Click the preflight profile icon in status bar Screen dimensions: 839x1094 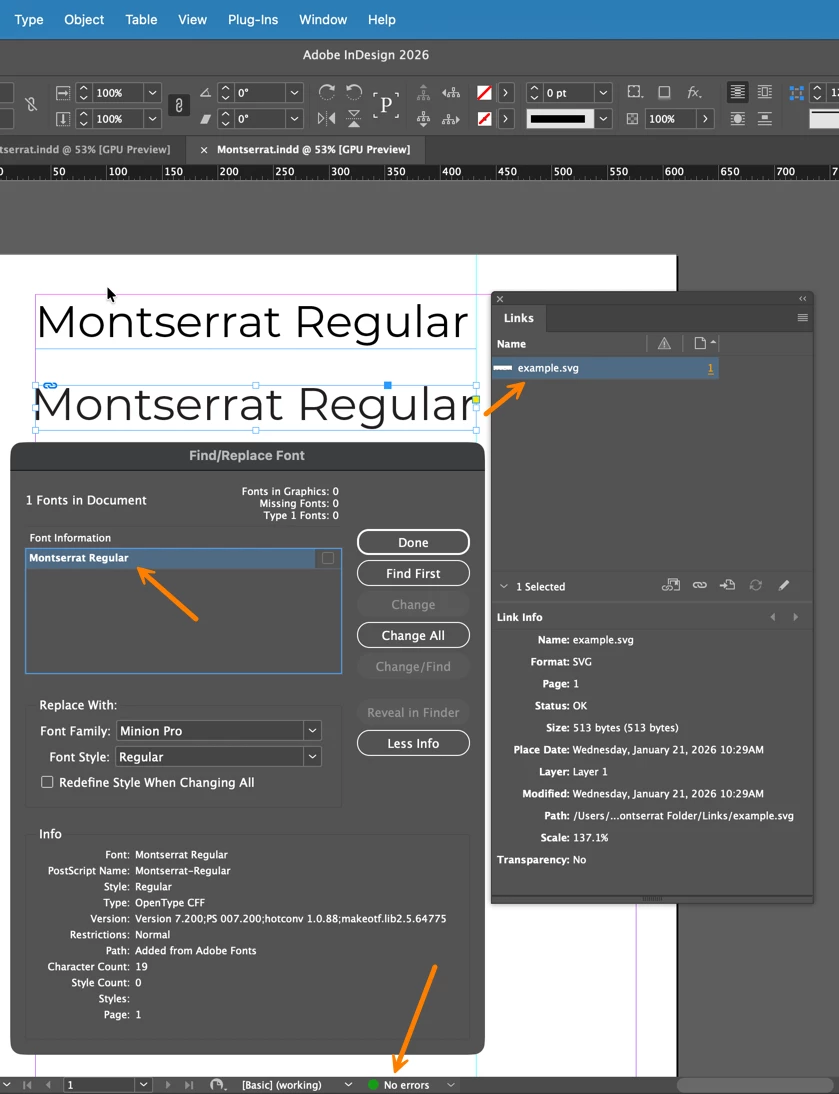(x=218, y=1085)
